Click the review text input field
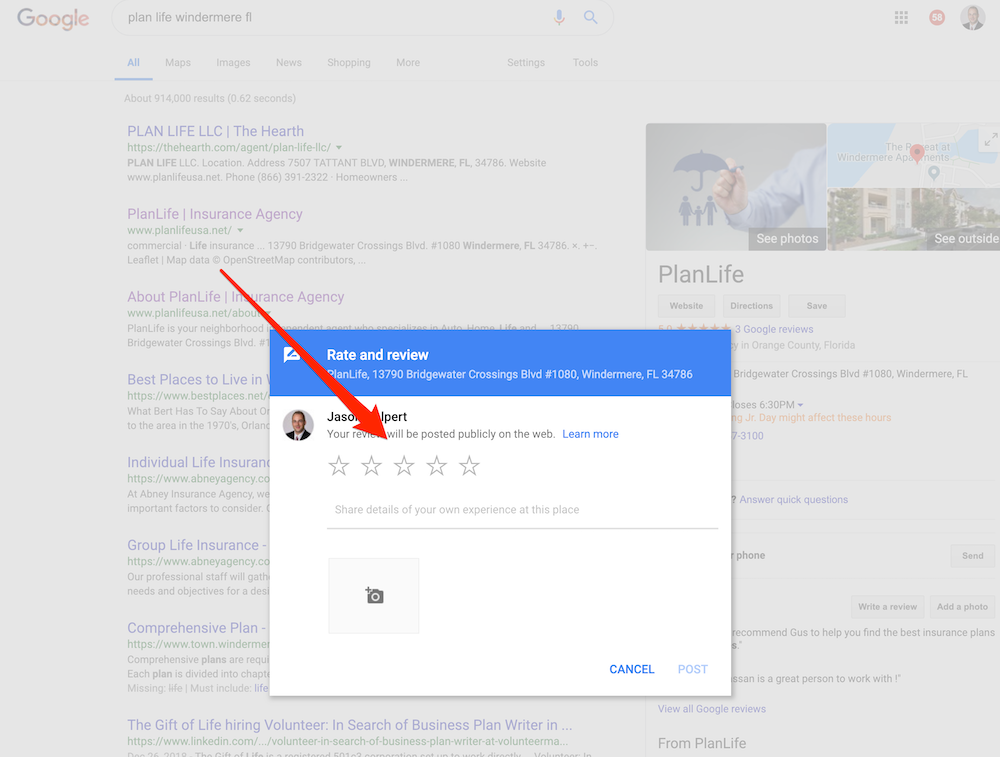1000x757 pixels. pos(522,510)
